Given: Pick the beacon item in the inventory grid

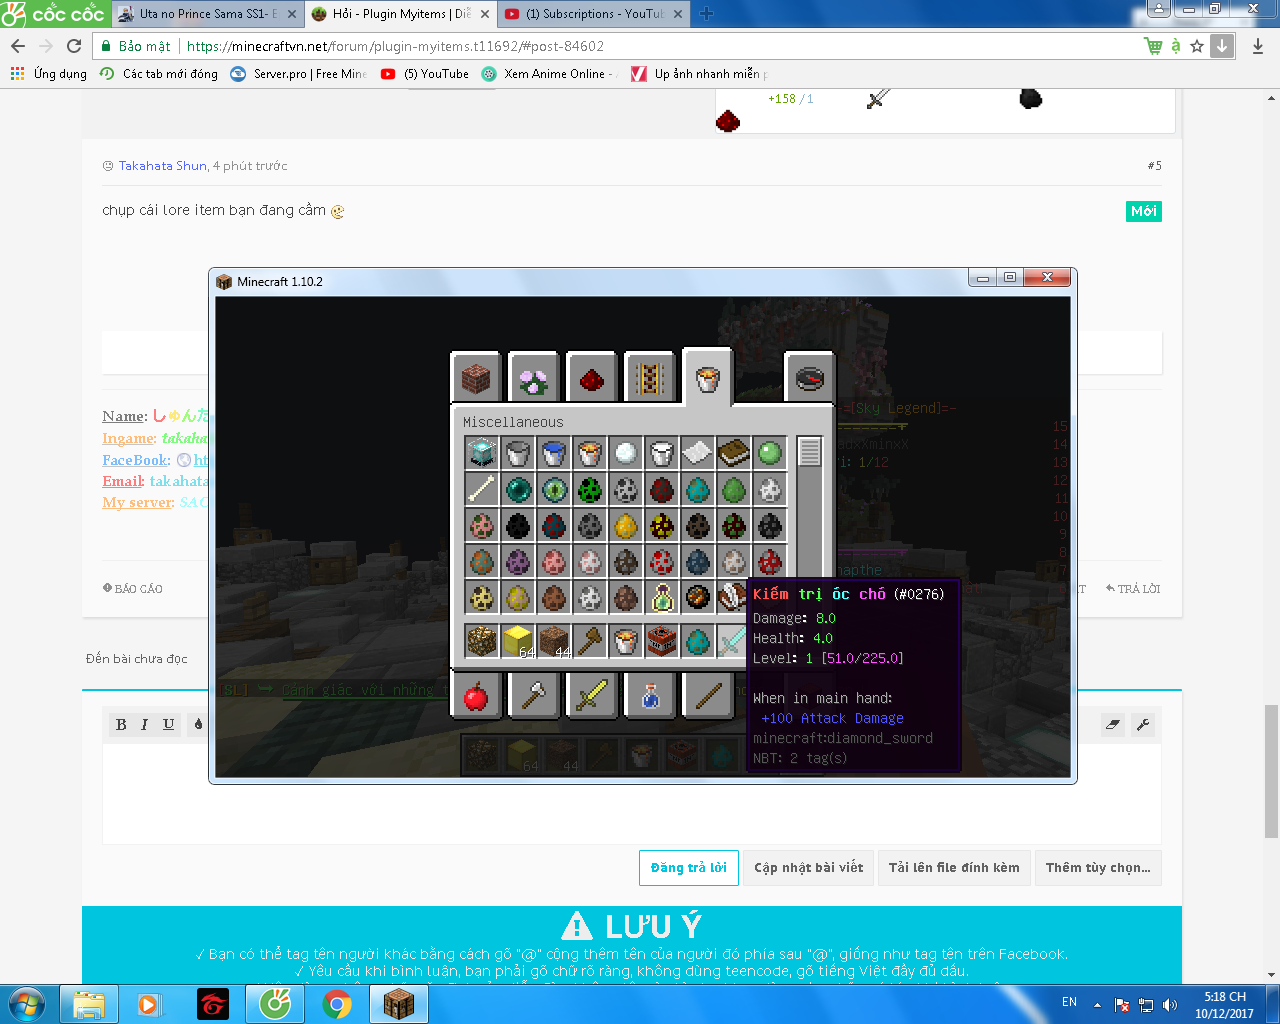Looking at the screenshot, I should [482, 453].
